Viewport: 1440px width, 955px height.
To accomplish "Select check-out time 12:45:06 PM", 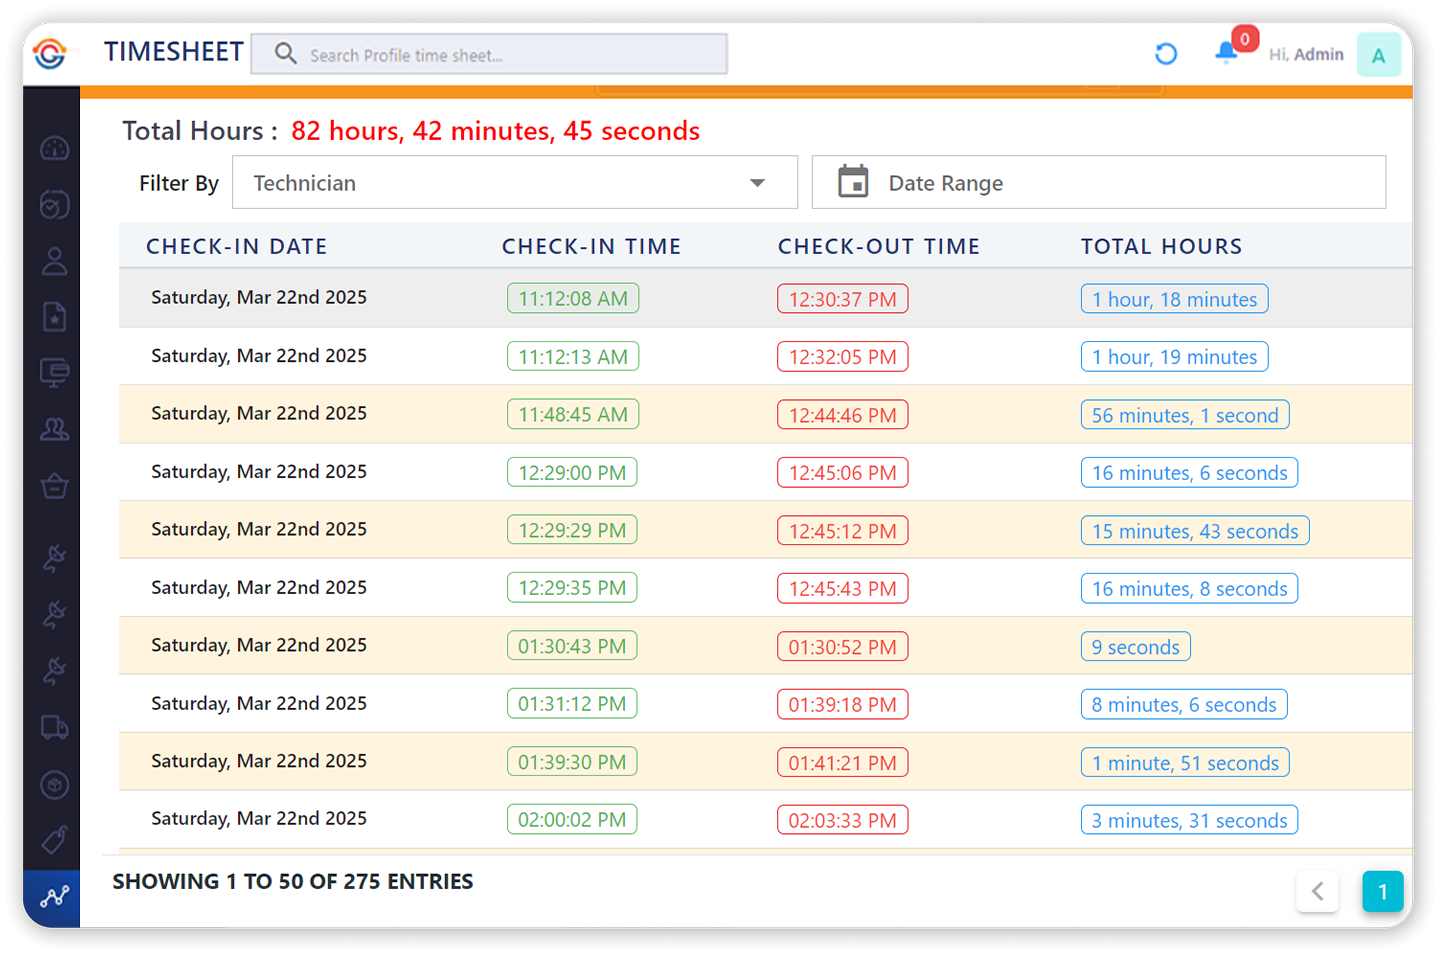I will pos(843,473).
